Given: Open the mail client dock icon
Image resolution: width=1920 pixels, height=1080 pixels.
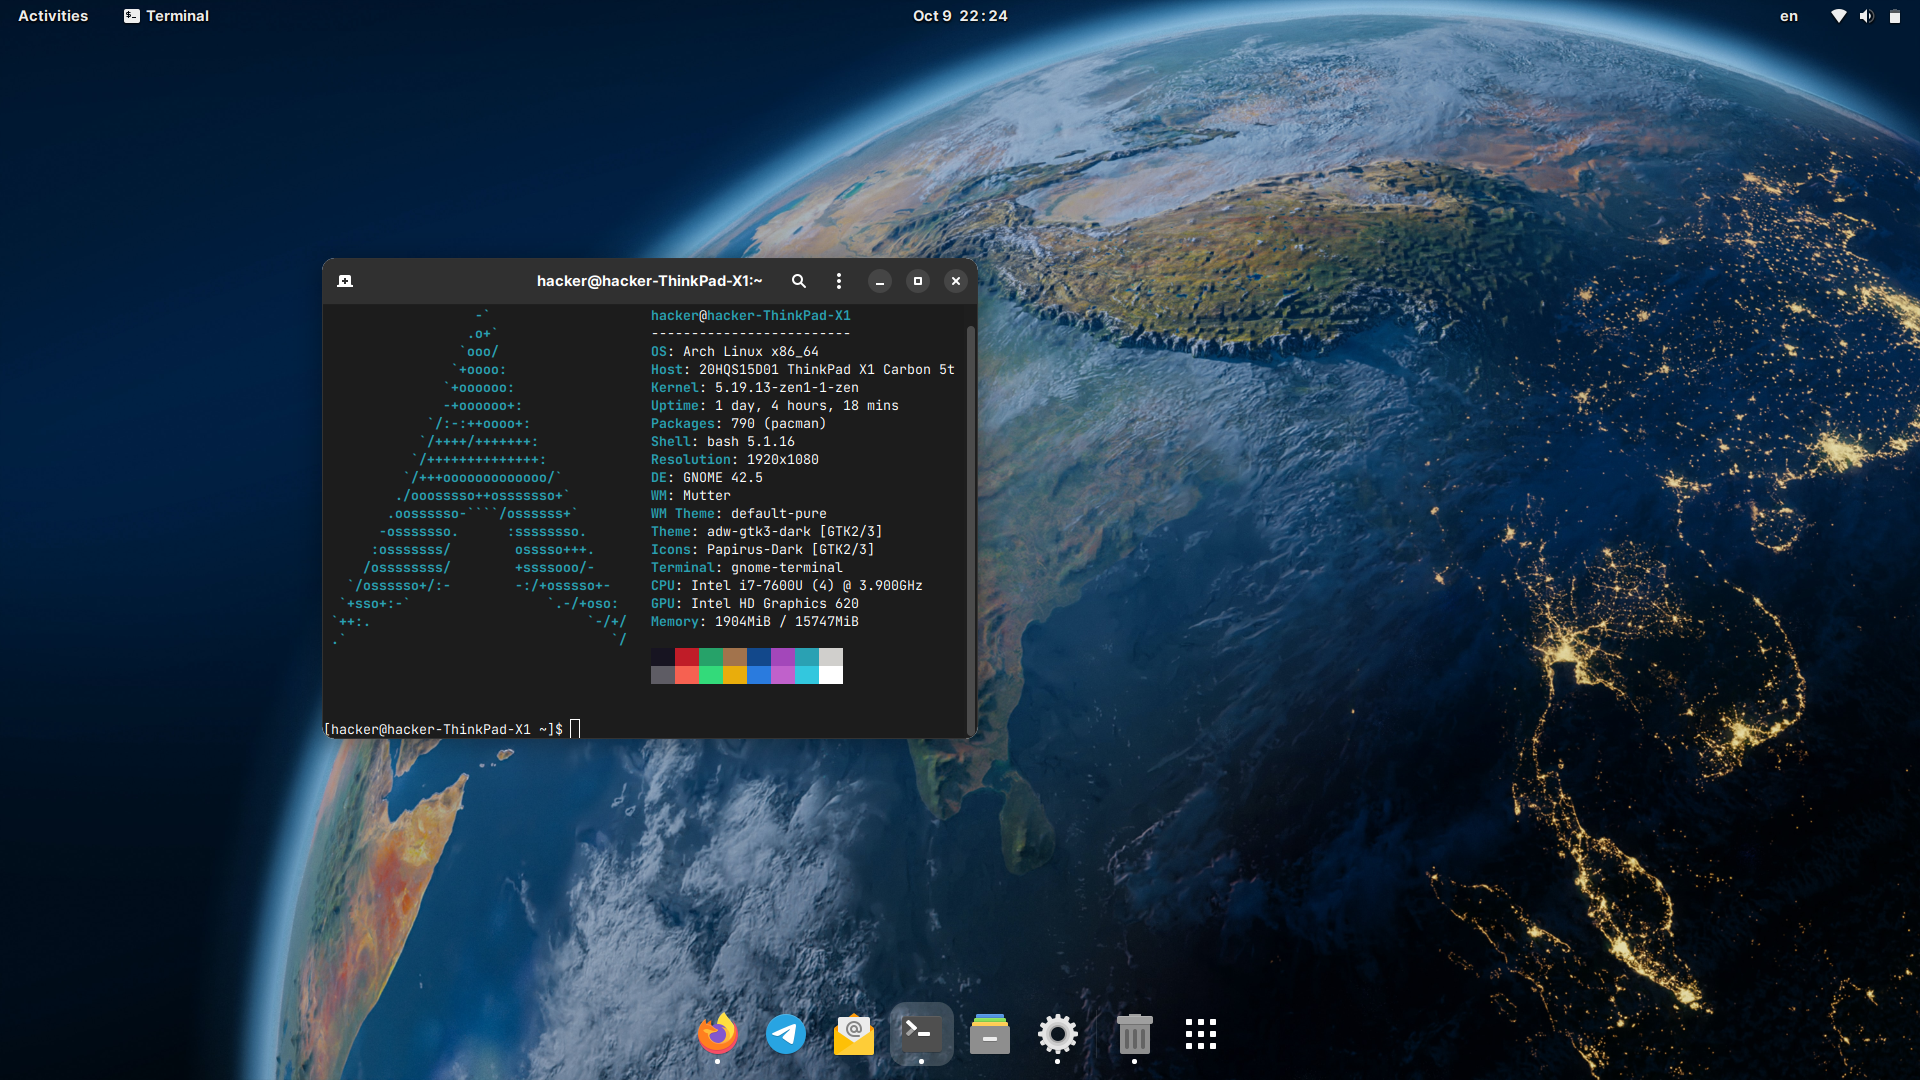Looking at the screenshot, I should [853, 1034].
